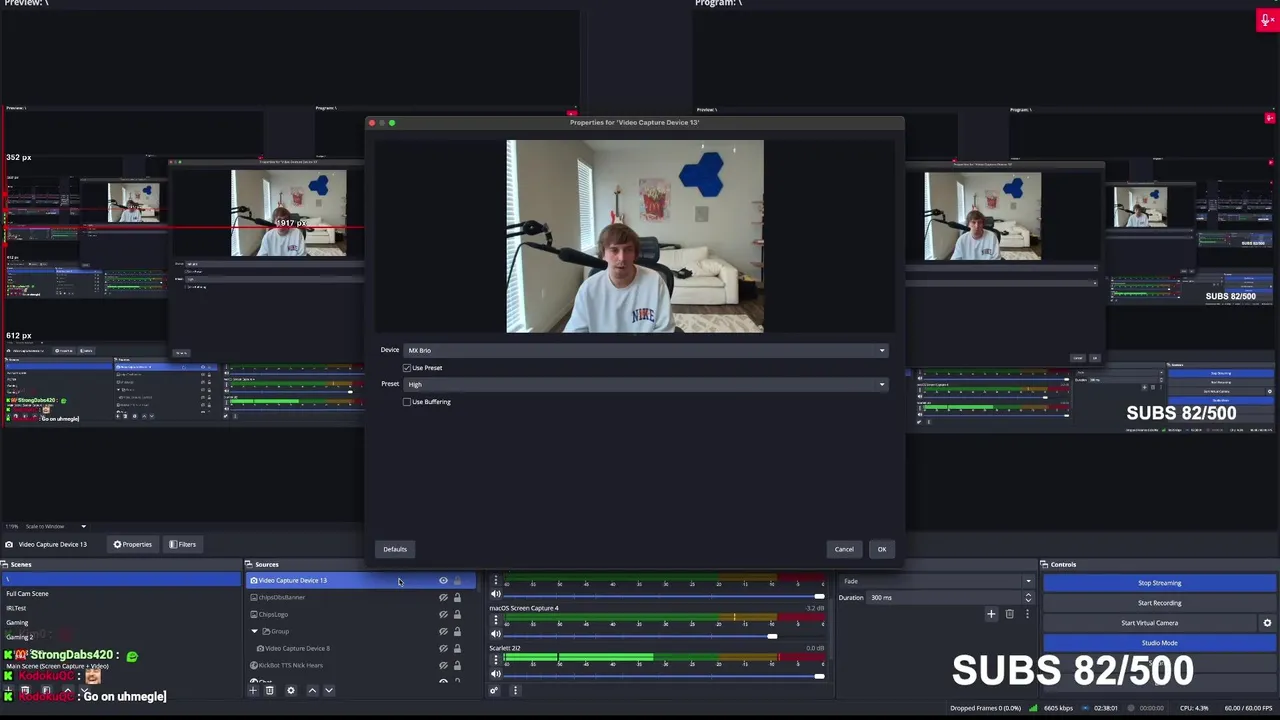
Task: Open transition properties three-dot menu
Action: (1027, 614)
